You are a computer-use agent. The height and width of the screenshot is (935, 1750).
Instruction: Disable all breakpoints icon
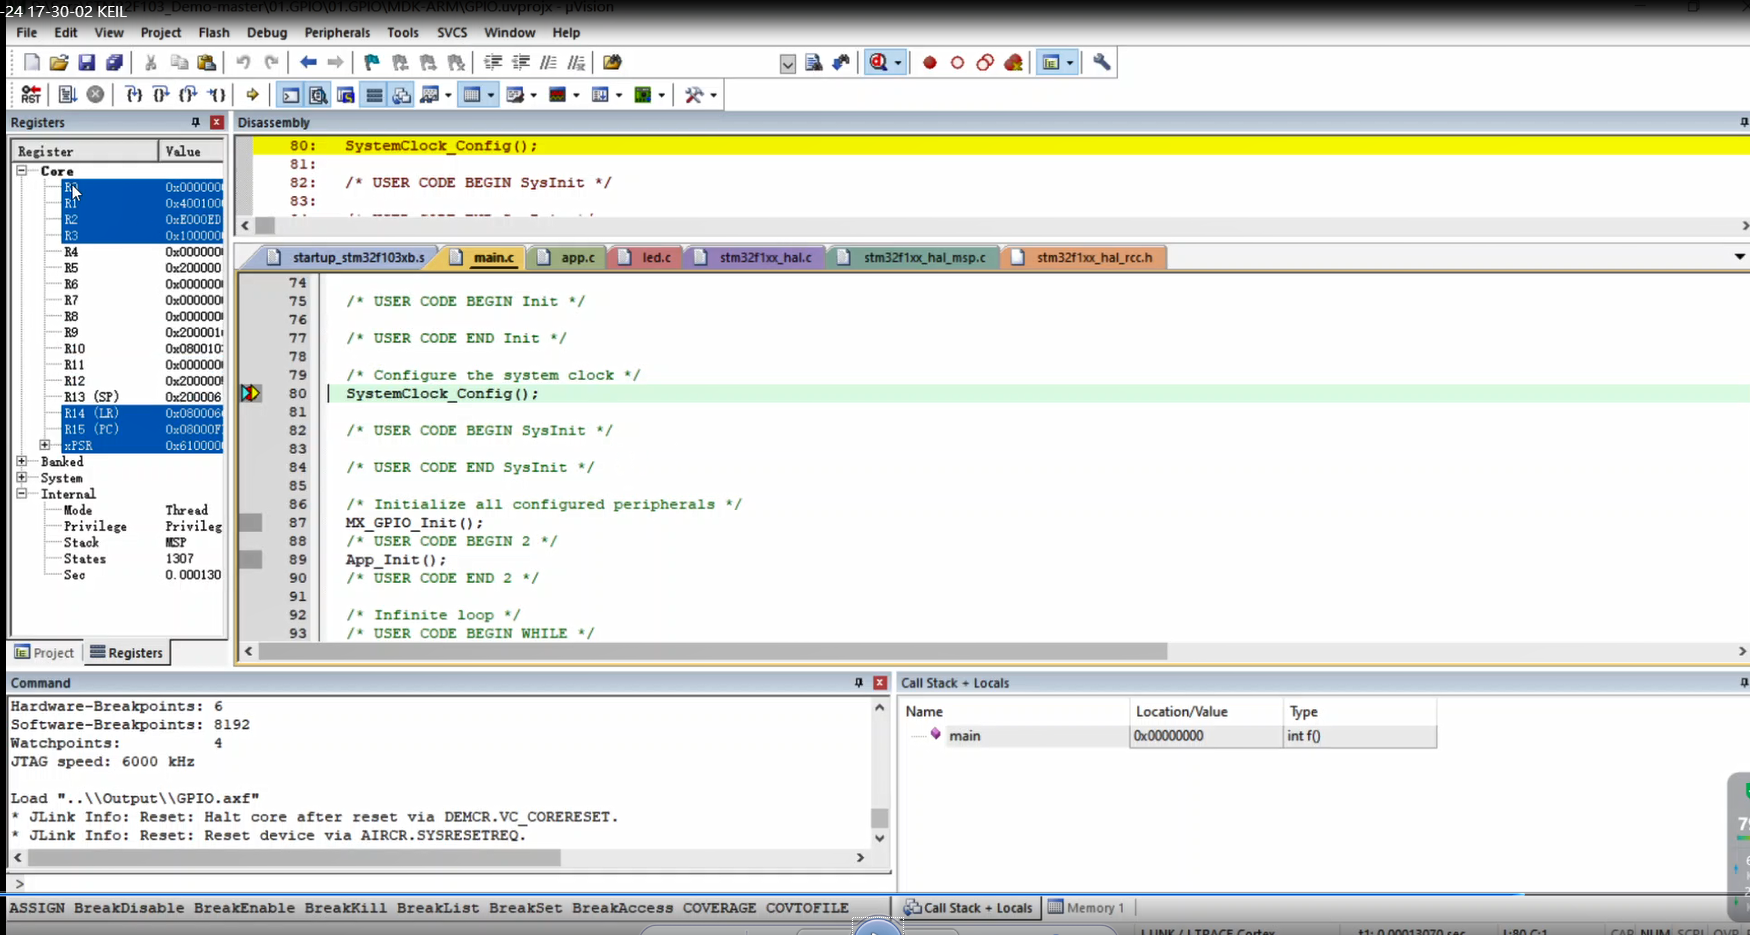(985, 63)
